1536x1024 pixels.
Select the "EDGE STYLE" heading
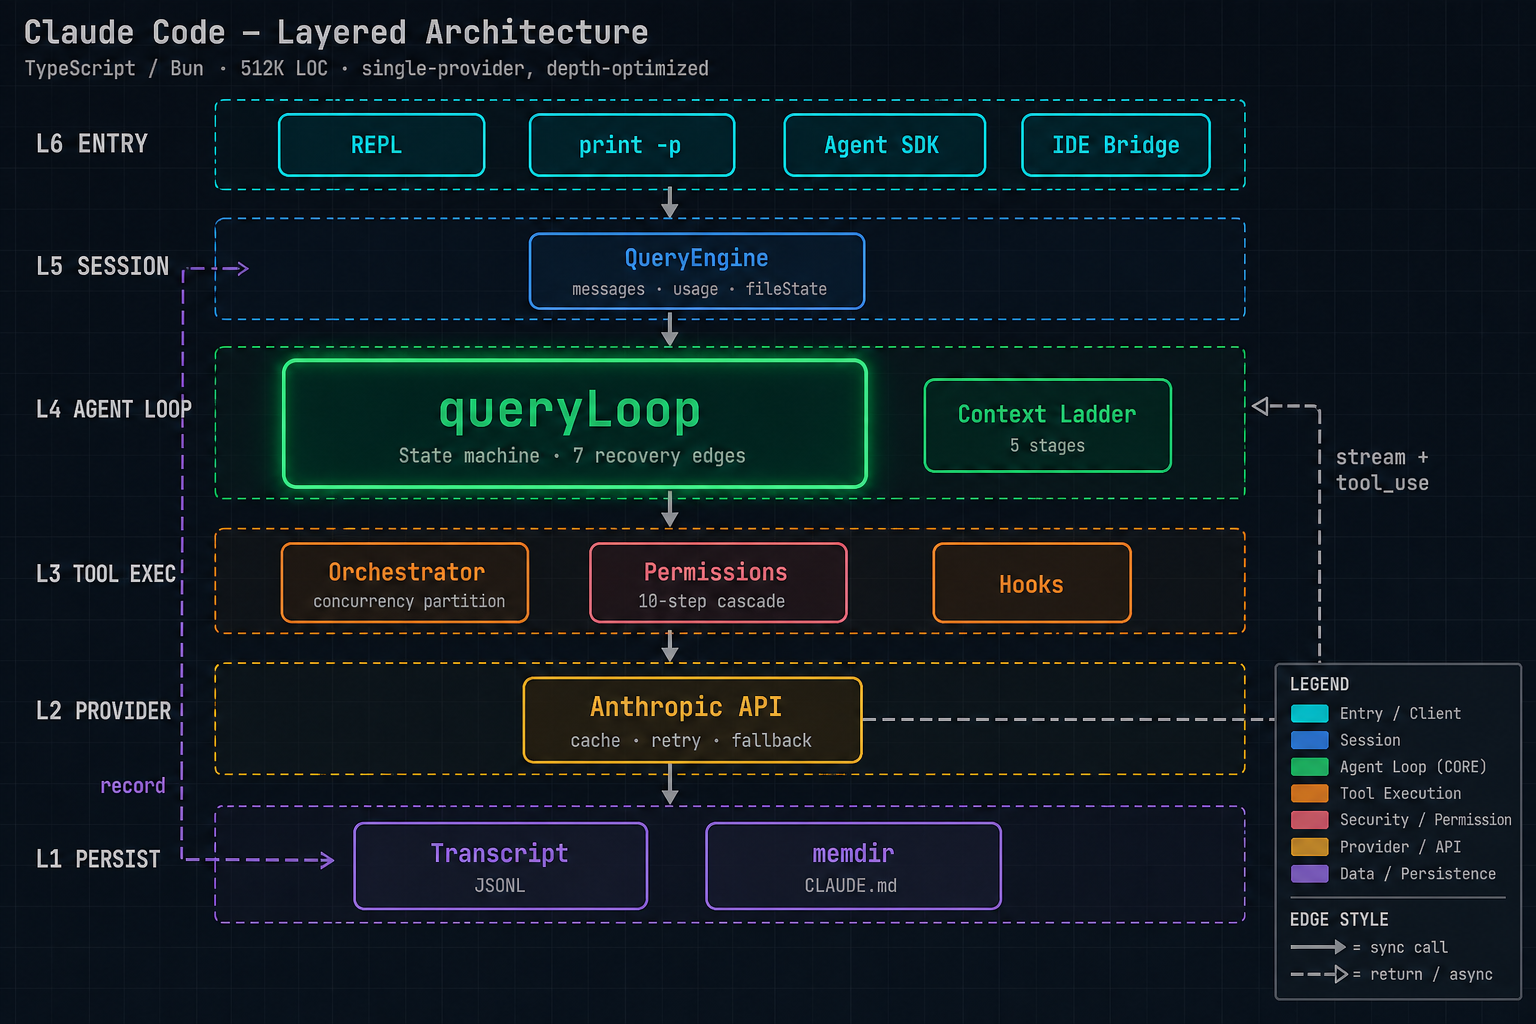tap(1339, 919)
